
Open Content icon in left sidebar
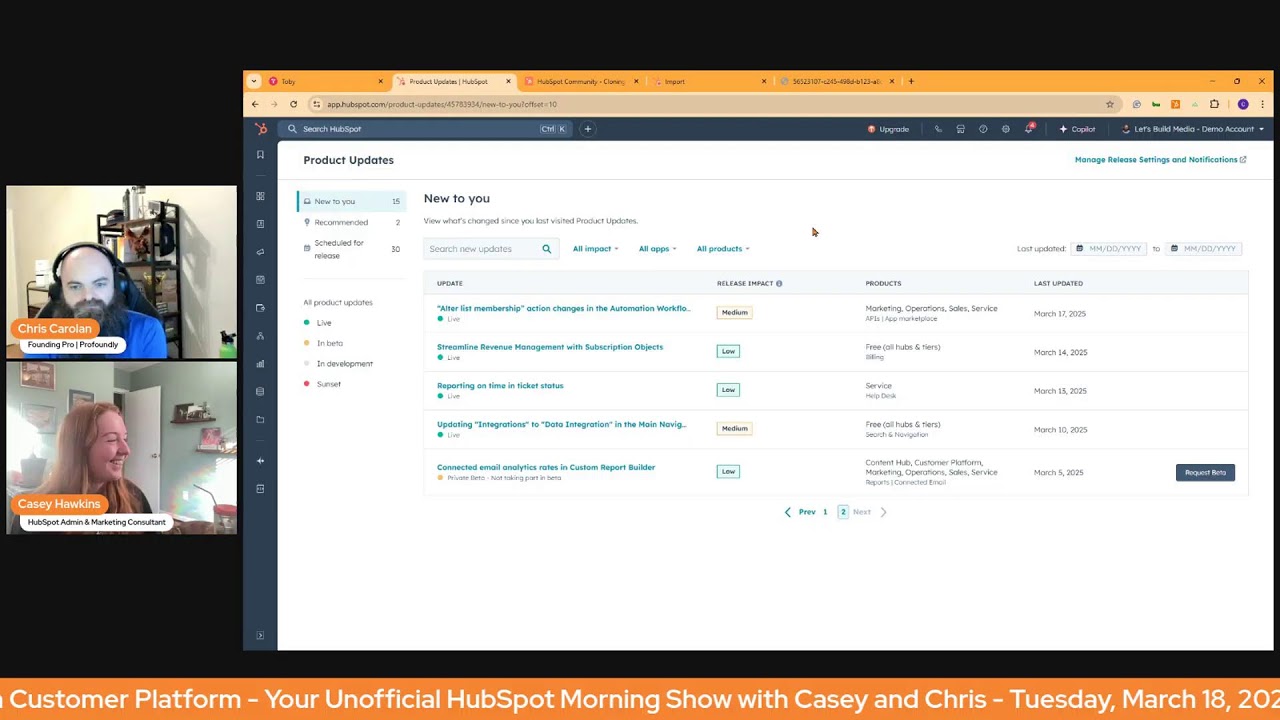pyautogui.click(x=260, y=280)
